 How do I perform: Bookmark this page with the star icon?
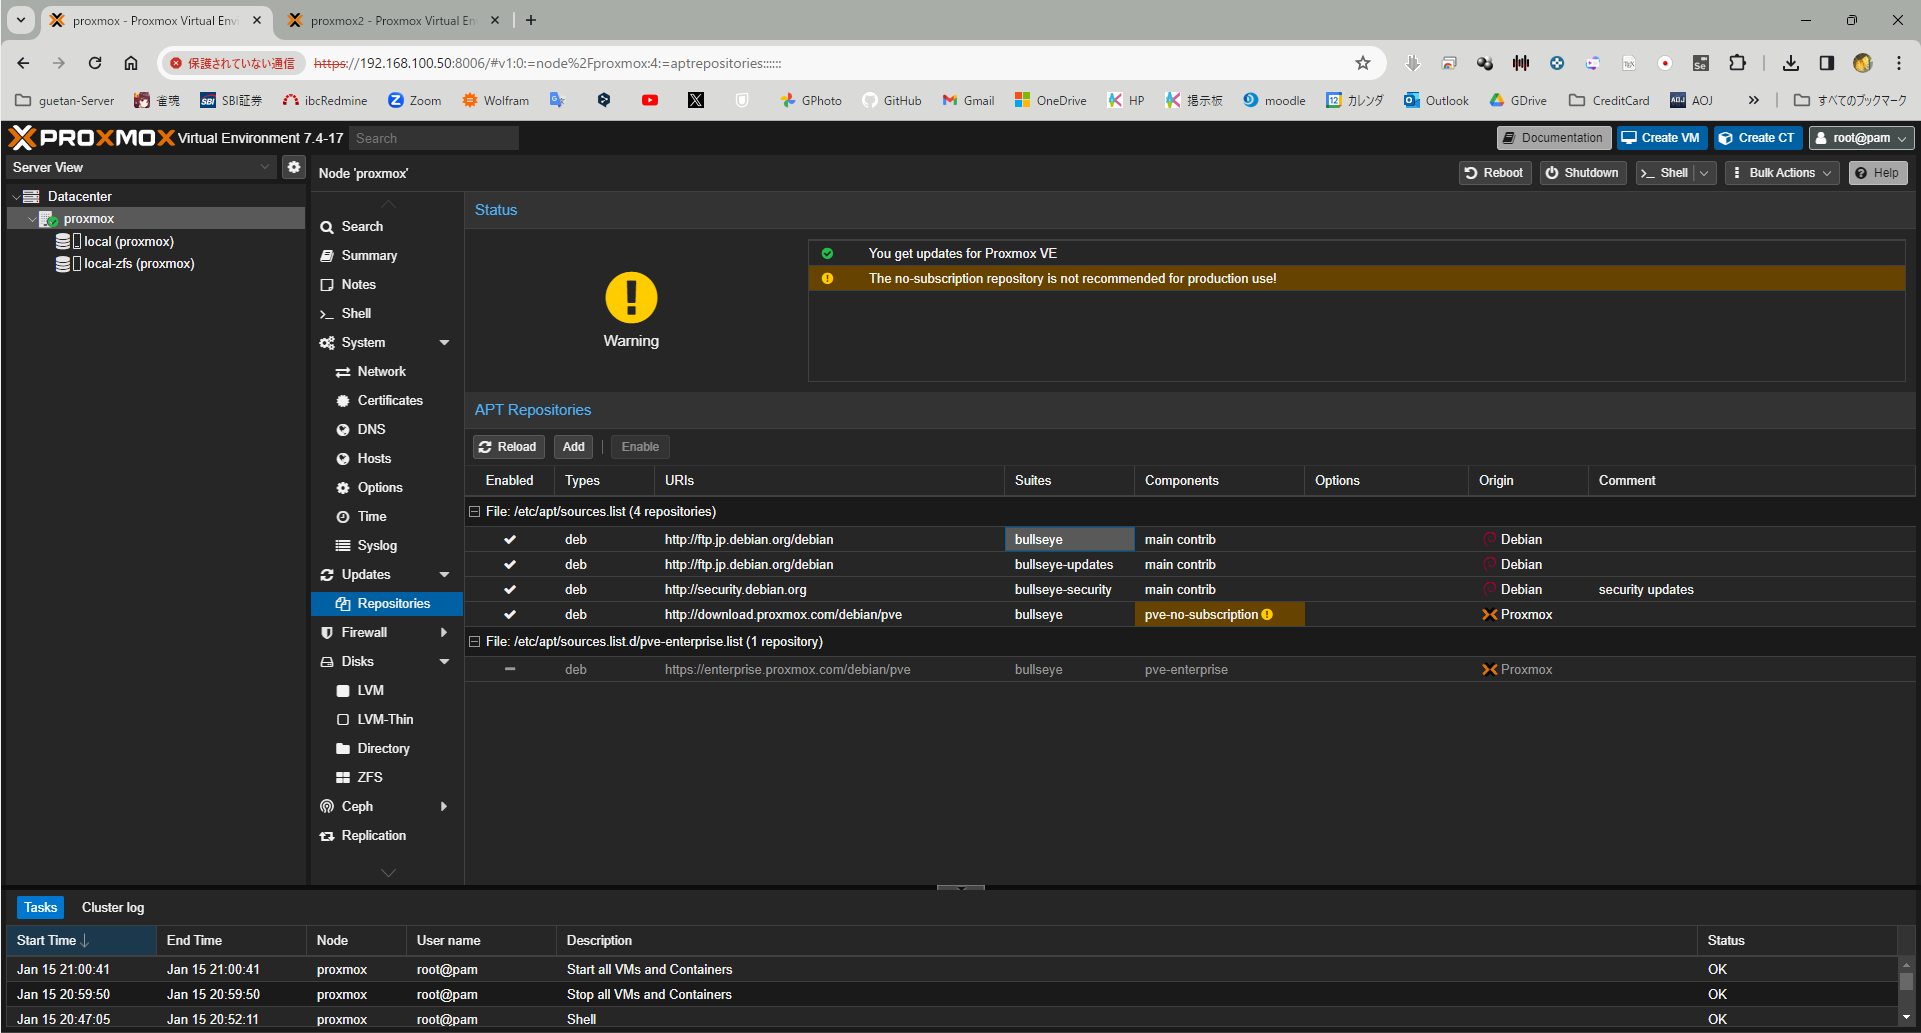1362,63
